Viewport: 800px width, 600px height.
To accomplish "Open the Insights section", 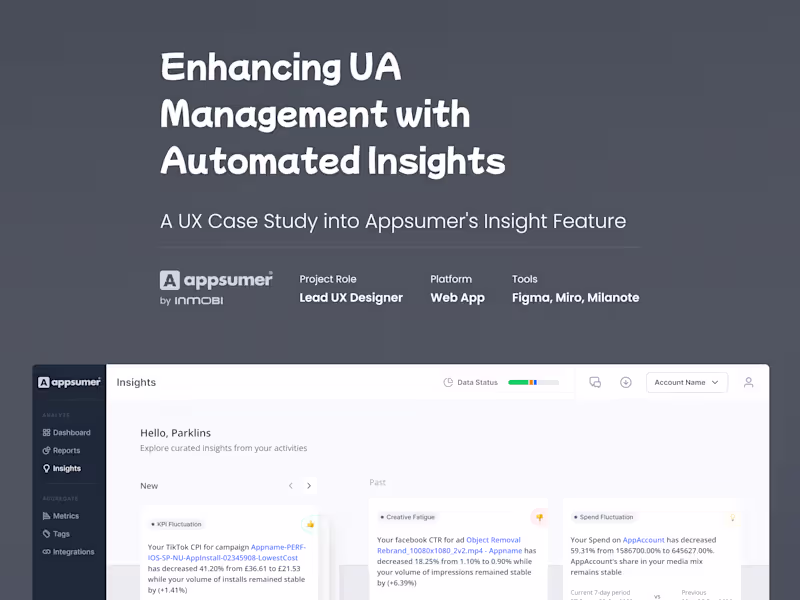I will point(64,468).
